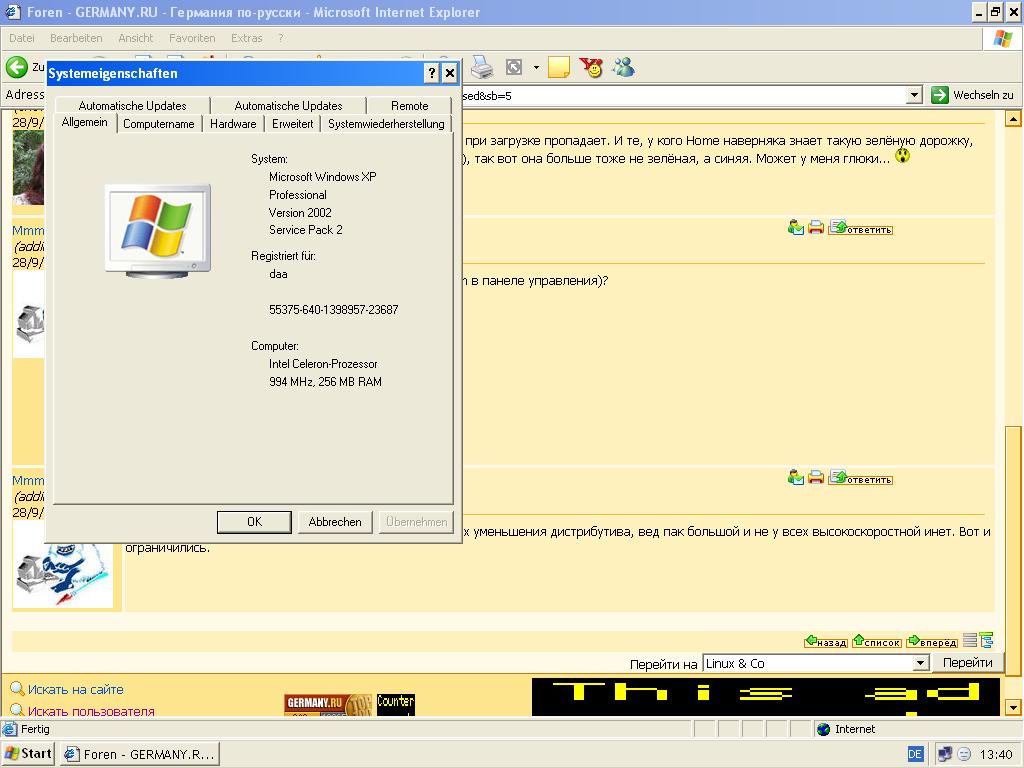Screen dimensions: 1024x768
Task: Switch to threaded view icon near вперёд
Action: click(986, 641)
